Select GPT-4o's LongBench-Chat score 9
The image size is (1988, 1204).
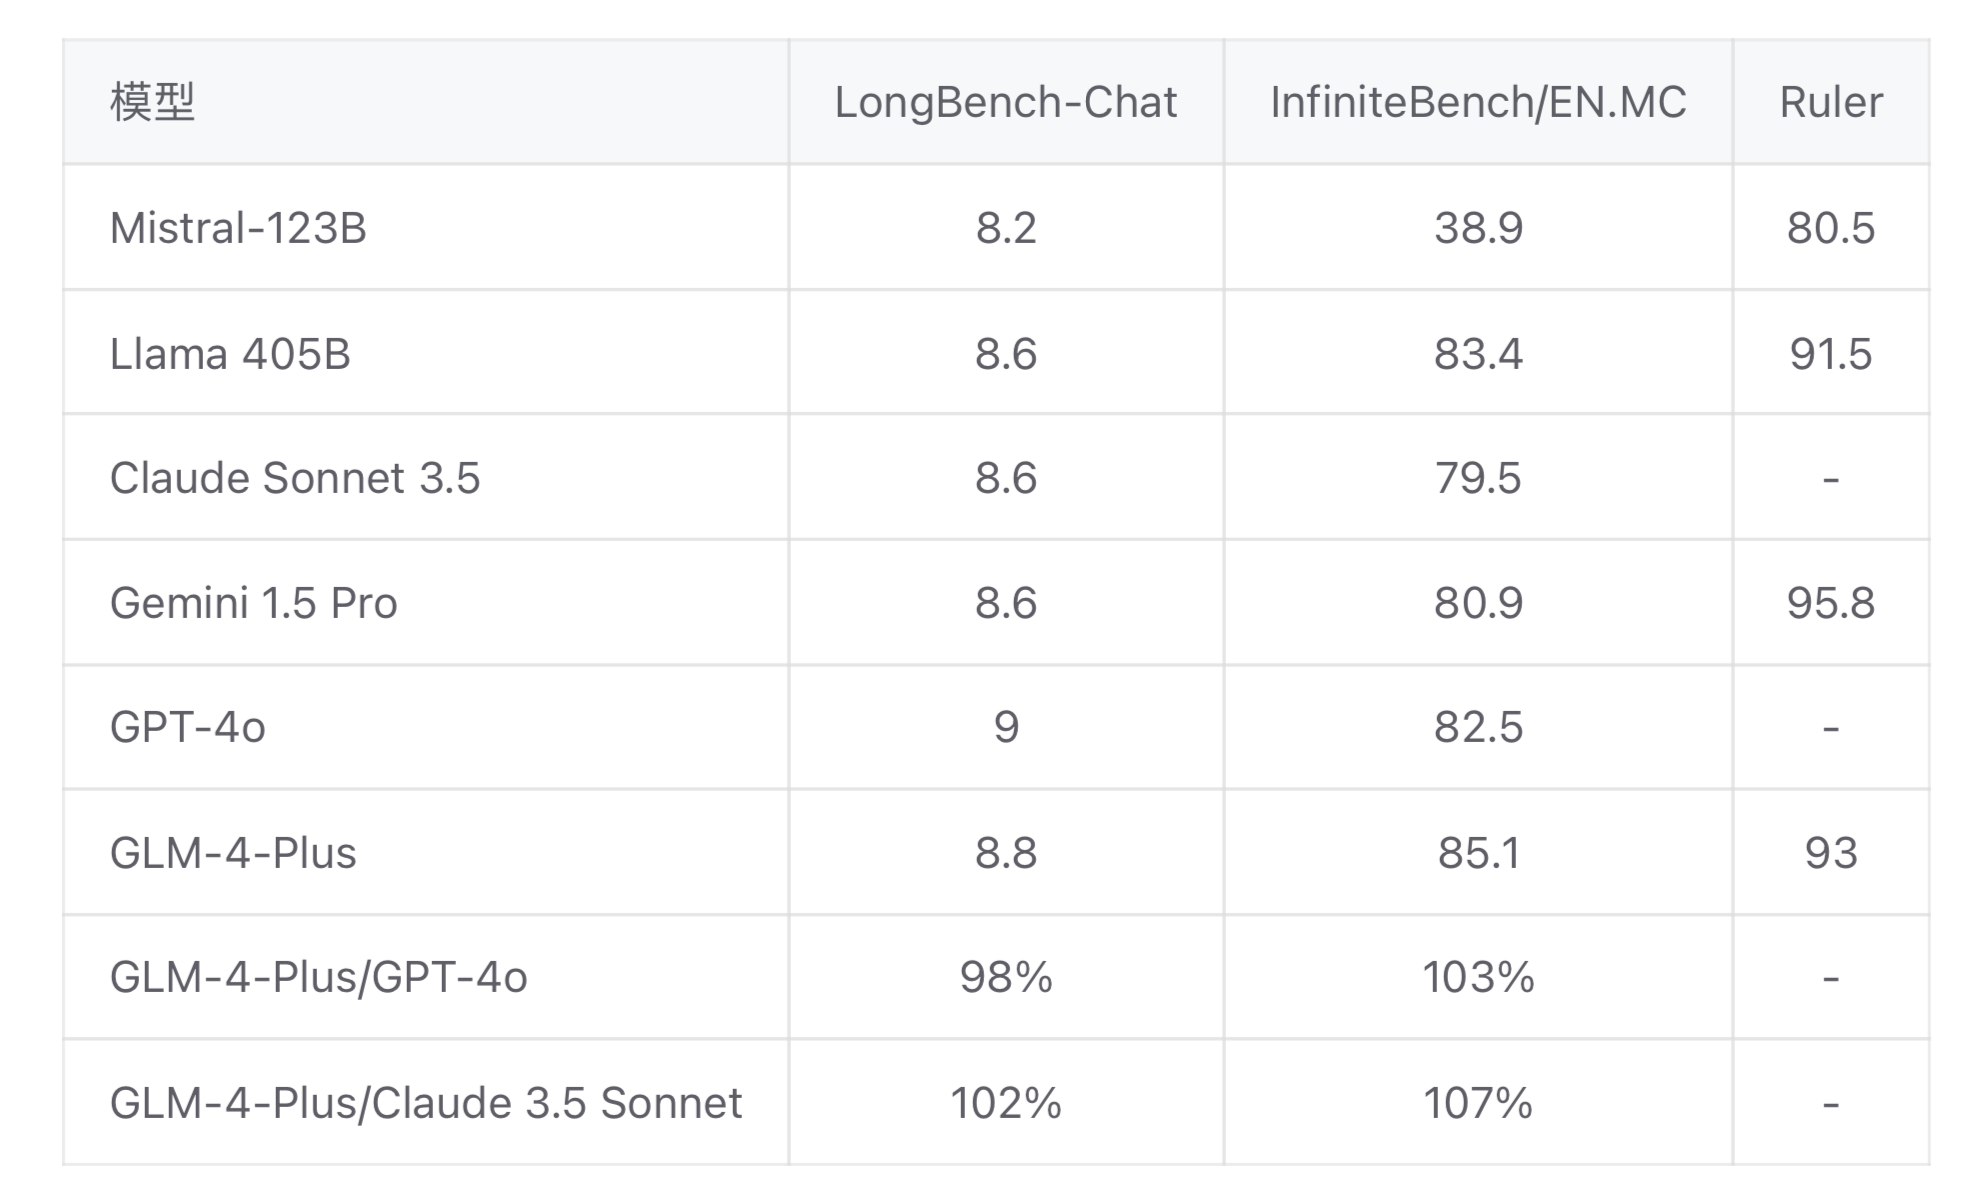tap(1006, 727)
